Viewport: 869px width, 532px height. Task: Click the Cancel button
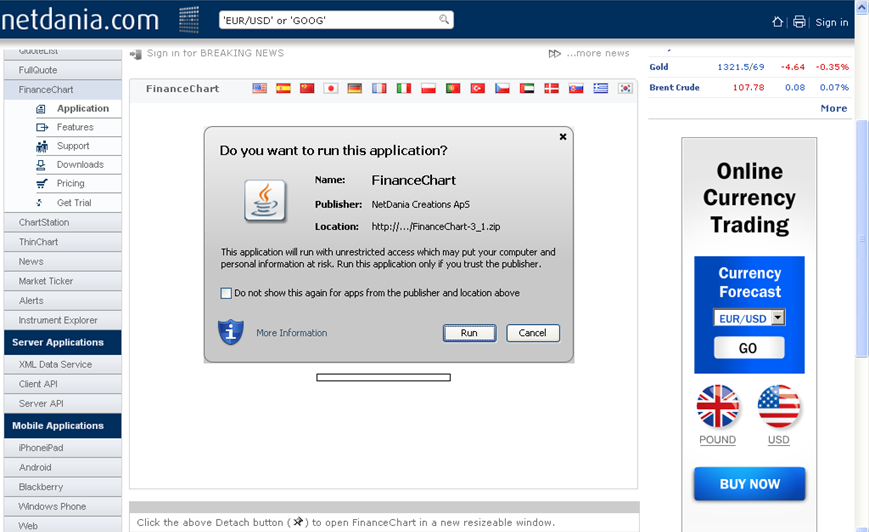point(533,333)
